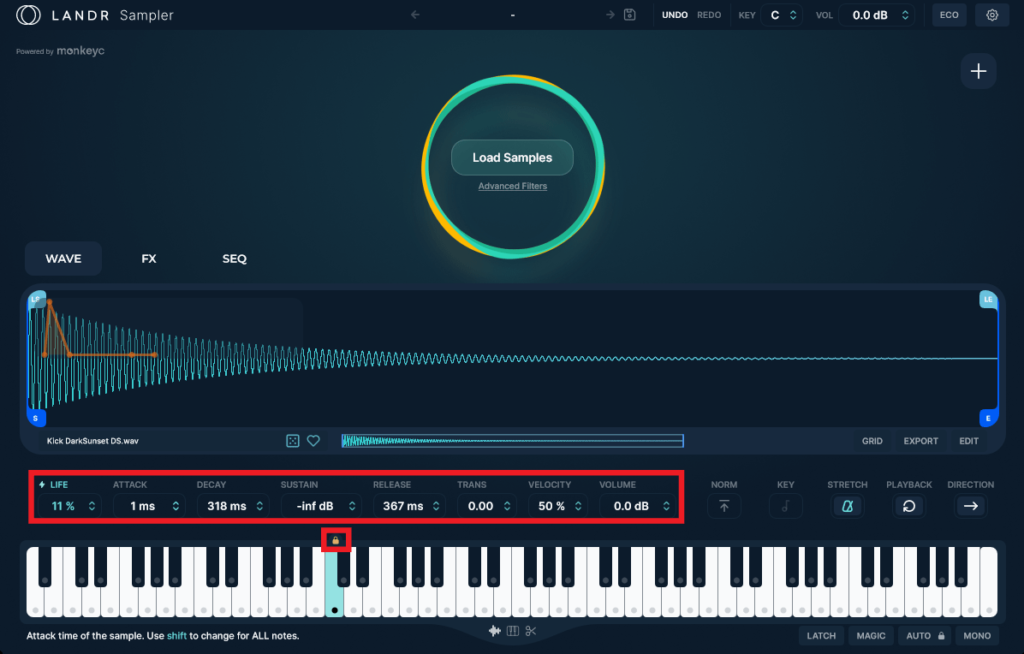Click the S sample start marker

tap(36, 418)
